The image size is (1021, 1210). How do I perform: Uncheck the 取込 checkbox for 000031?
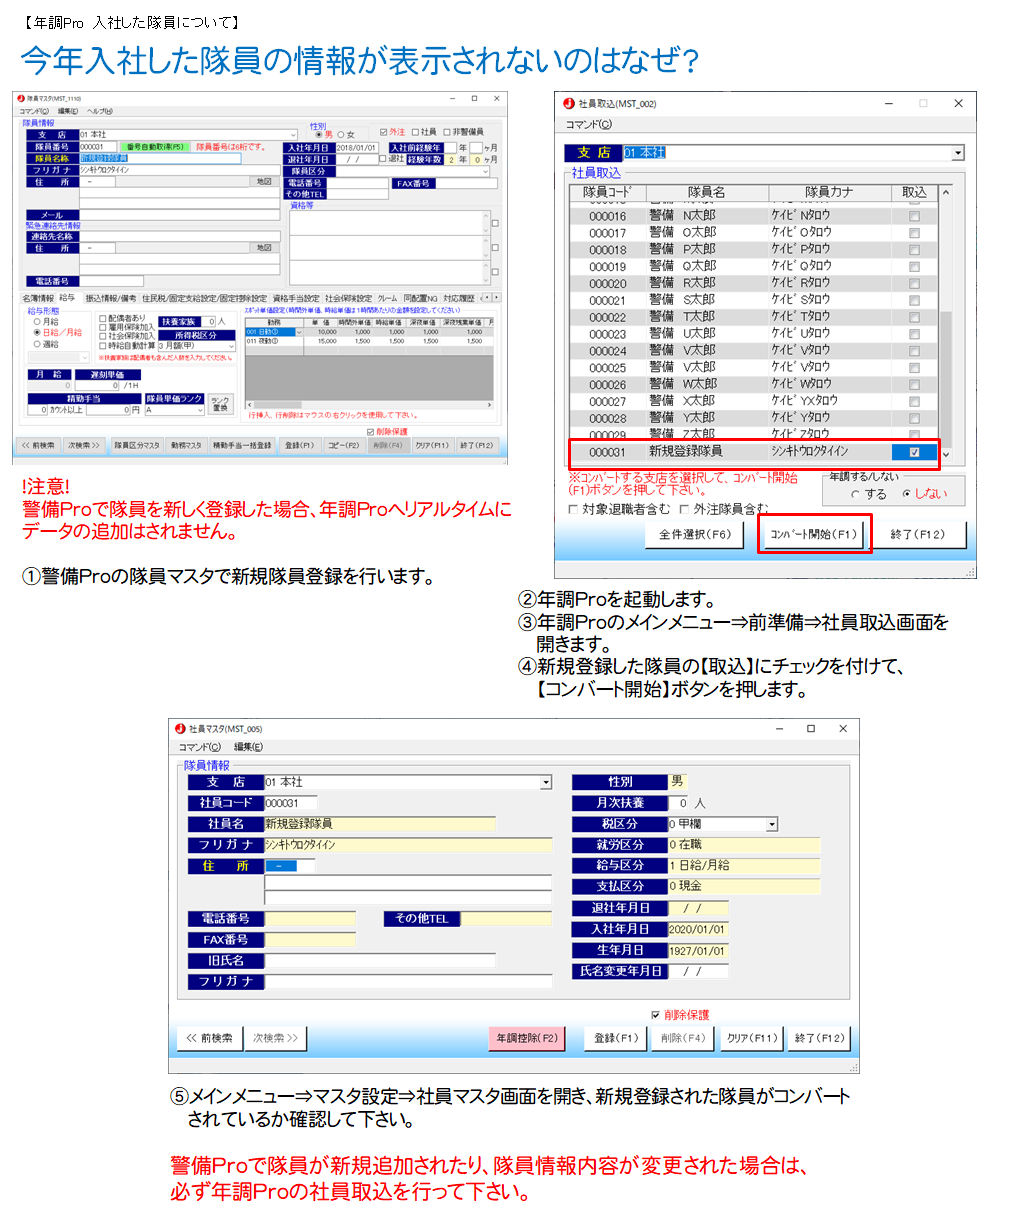[x=914, y=452]
